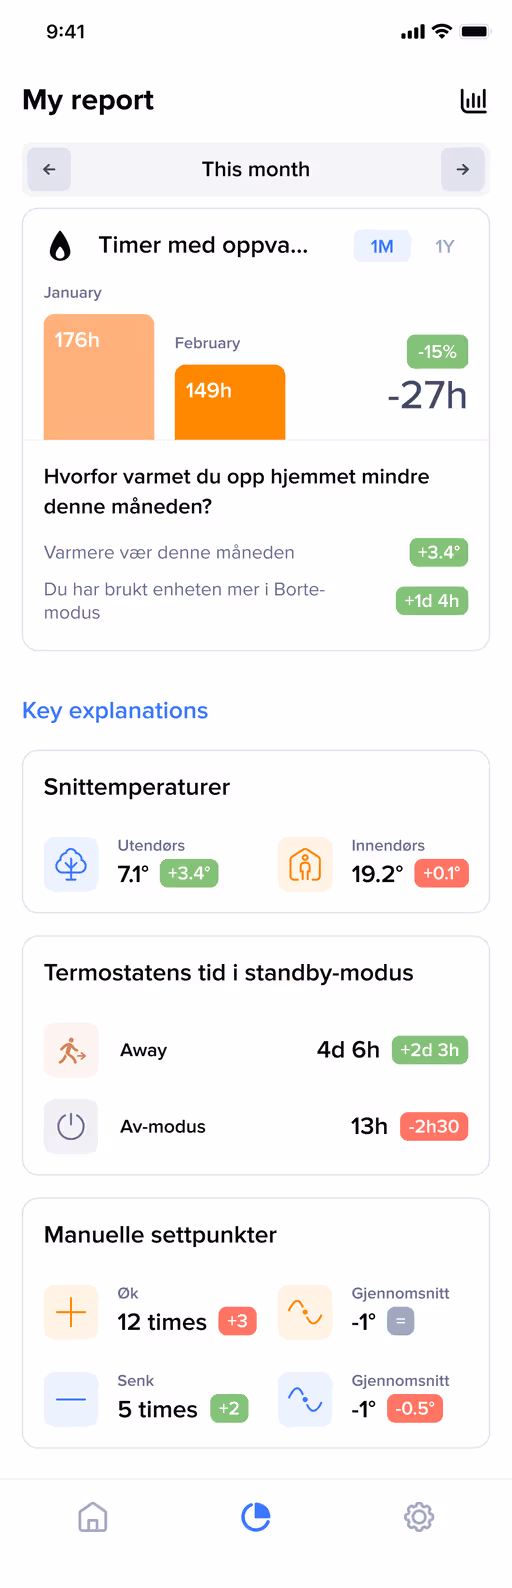This screenshot has width=512, height=1588.
Task: Tap the plus icon for Øk setpoints
Action: pos(71,1312)
